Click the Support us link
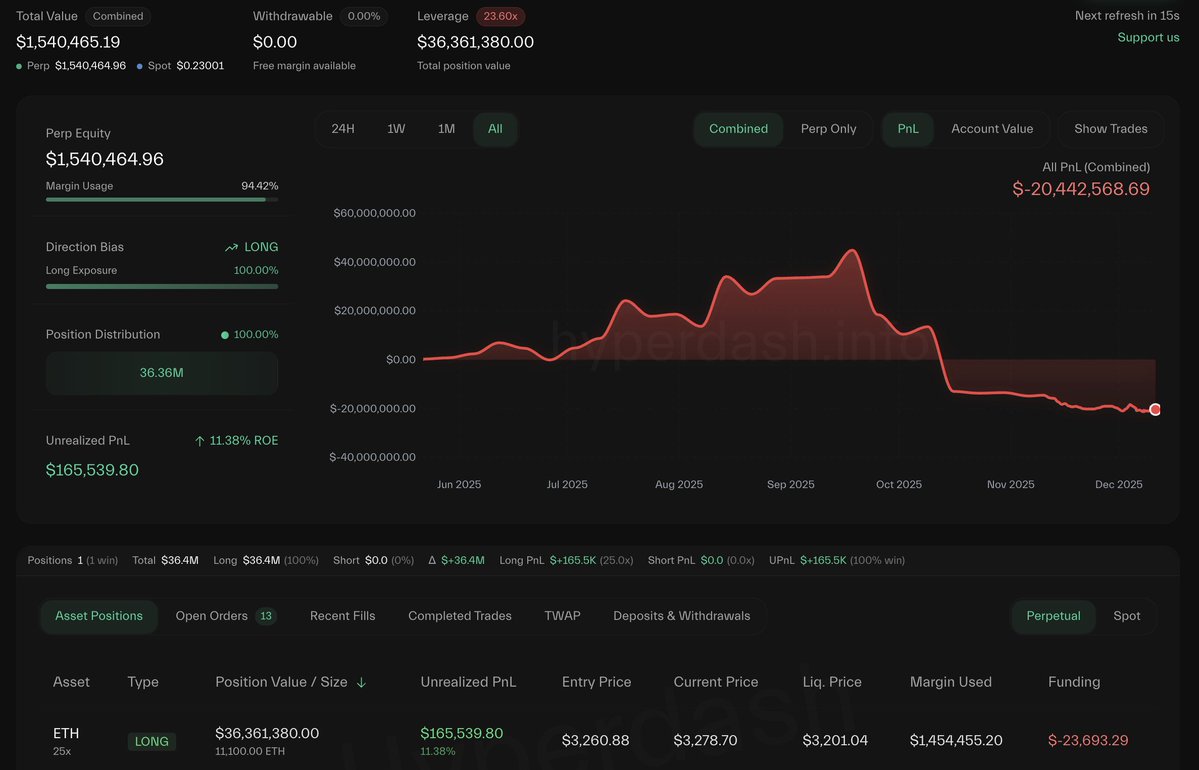 (x=1148, y=38)
